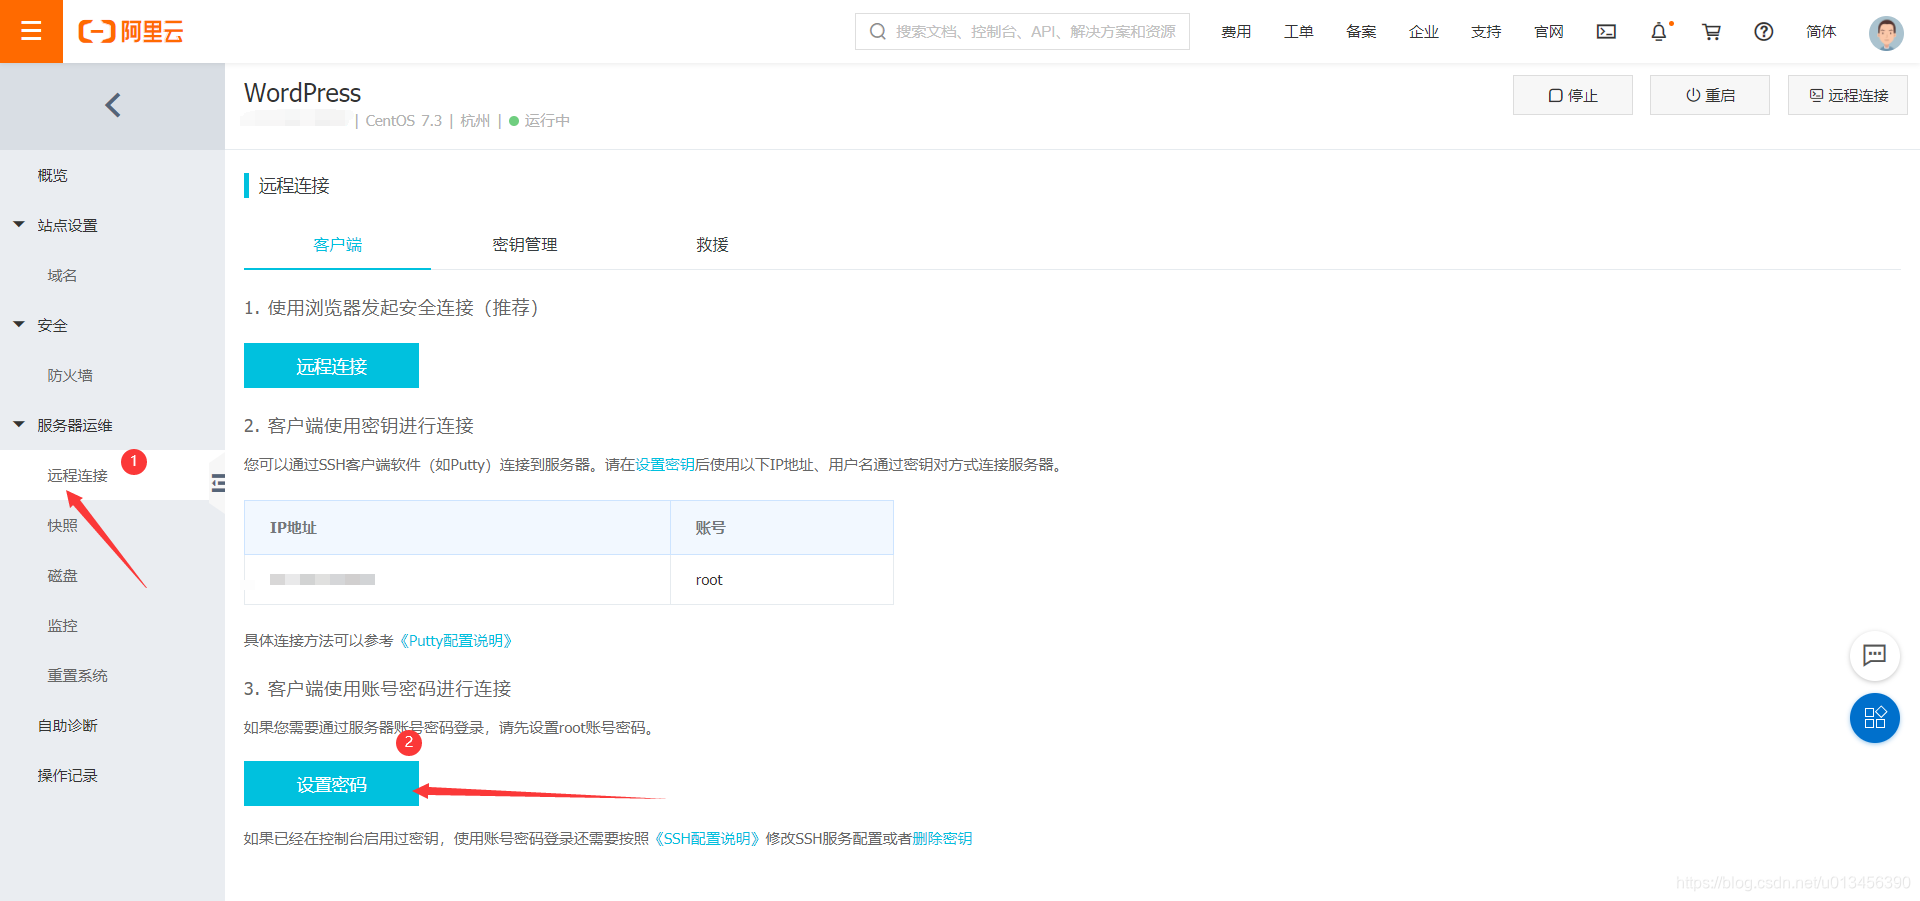Open 重置系统 in the sidebar
This screenshot has width=1920, height=901.
(x=77, y=675)
